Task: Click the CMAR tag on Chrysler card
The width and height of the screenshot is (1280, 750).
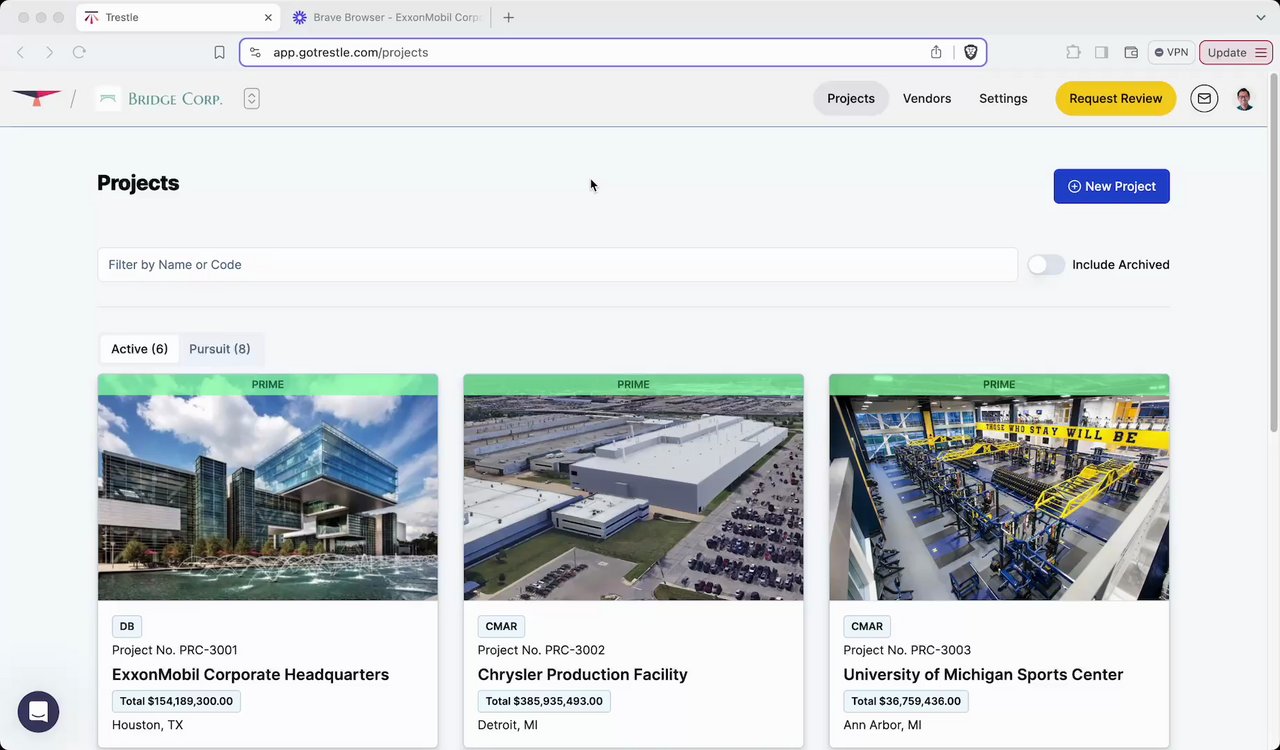Action: (501, 627)
